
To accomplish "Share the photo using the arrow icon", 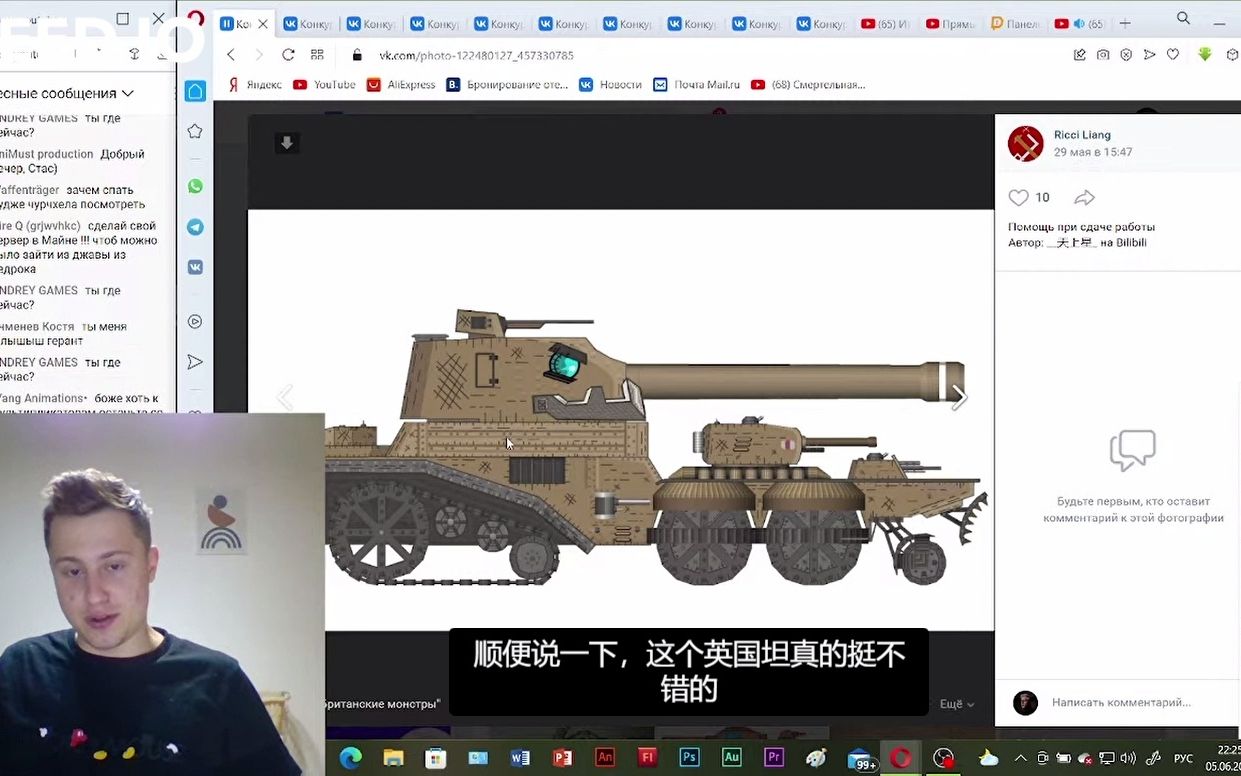I will pos(1084,198).
